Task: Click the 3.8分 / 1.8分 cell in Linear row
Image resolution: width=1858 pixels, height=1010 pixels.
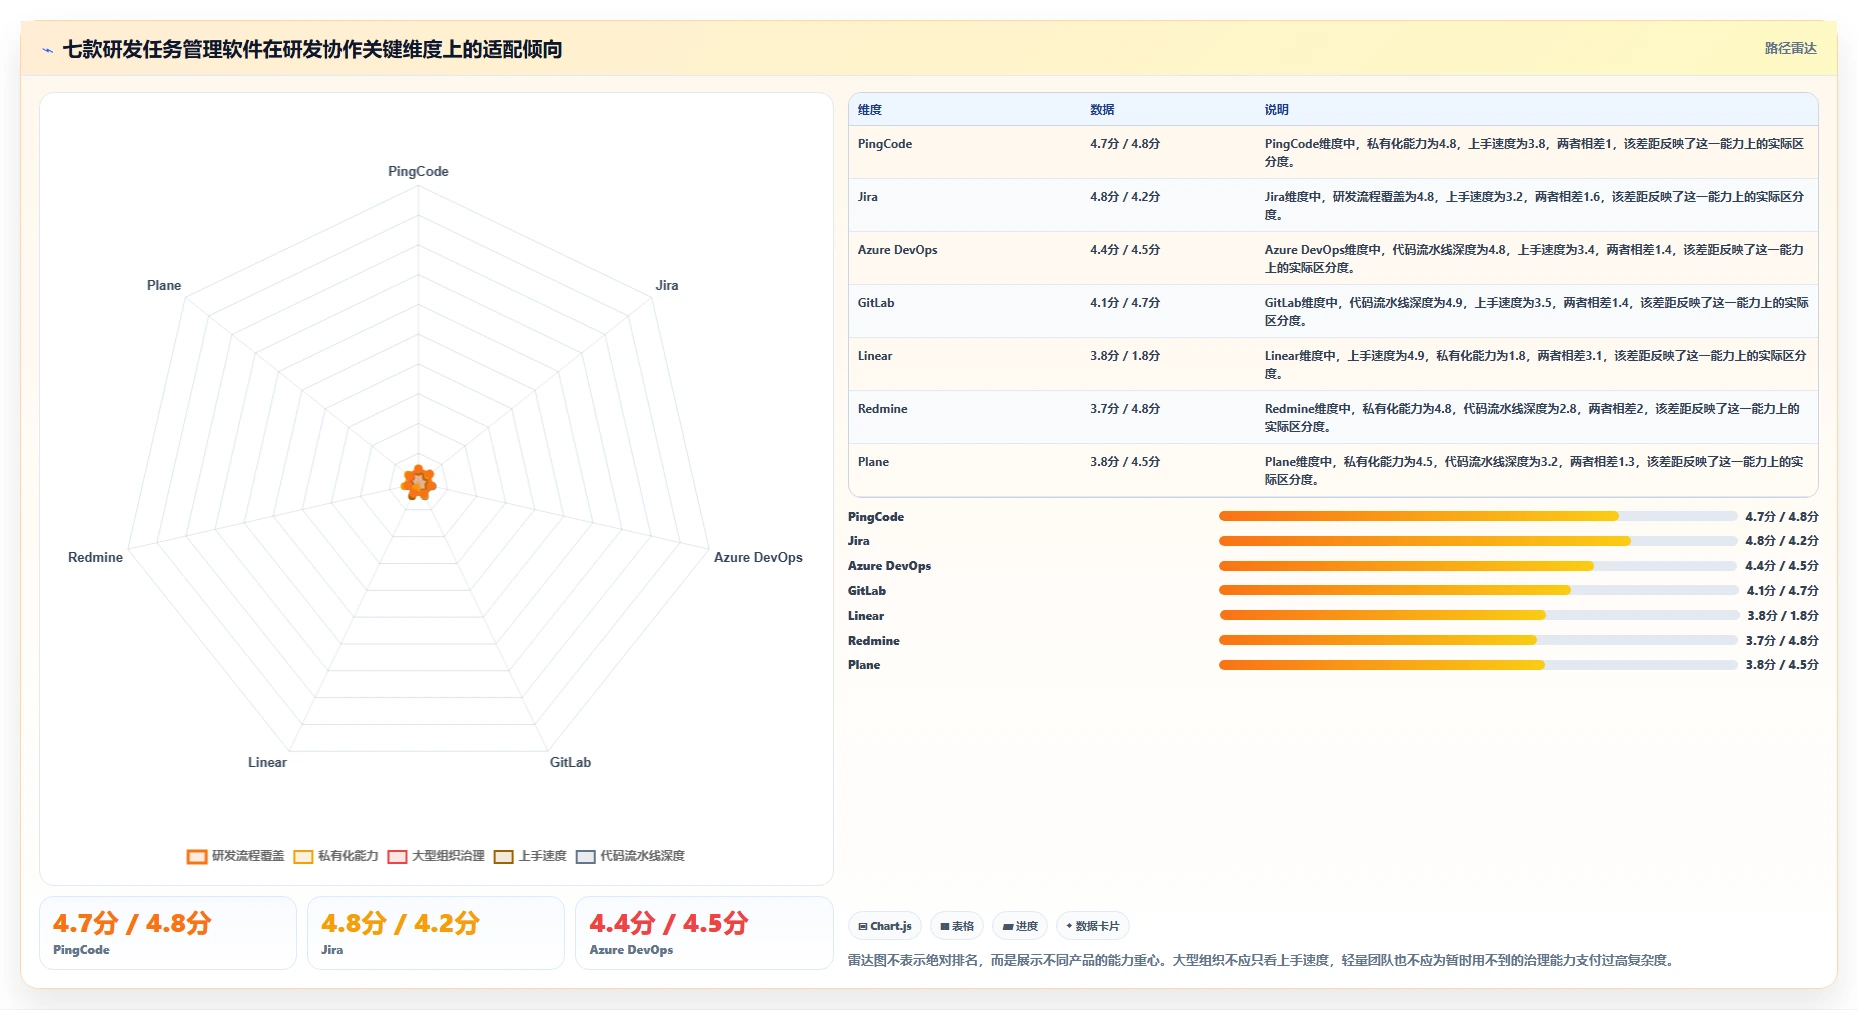Action: (x=1125, y=356)
